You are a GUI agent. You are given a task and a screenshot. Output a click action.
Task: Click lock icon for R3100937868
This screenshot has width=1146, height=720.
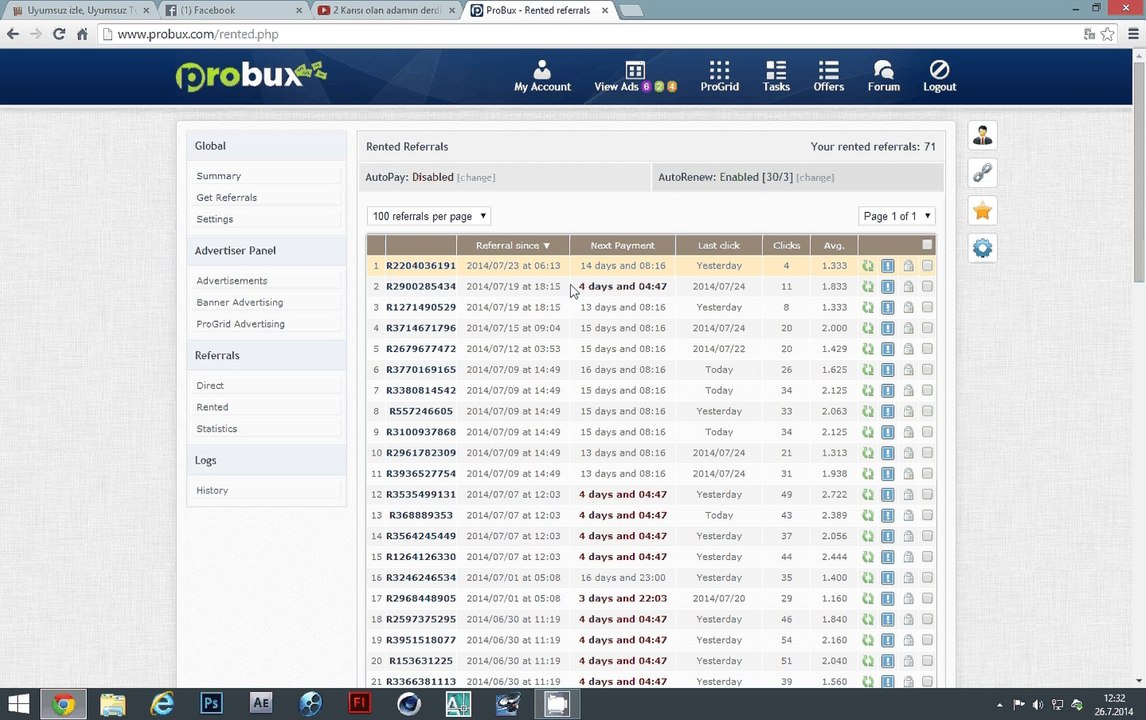click(x=908, y=432)
